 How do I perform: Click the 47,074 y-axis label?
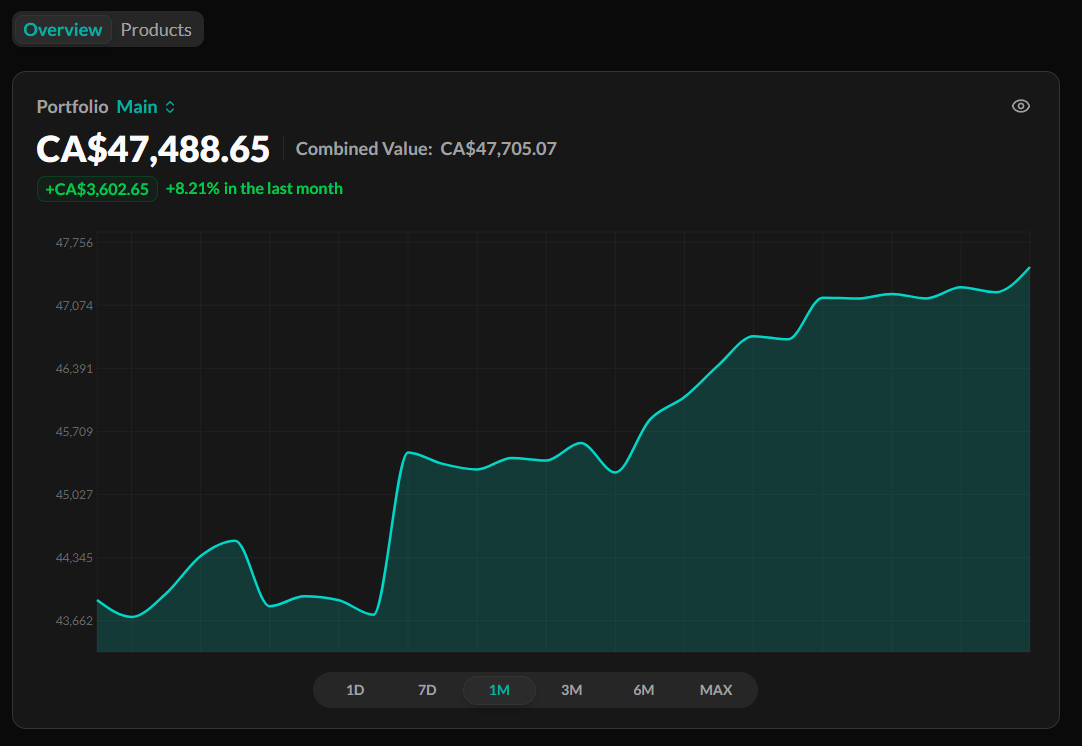click(74, 306)
